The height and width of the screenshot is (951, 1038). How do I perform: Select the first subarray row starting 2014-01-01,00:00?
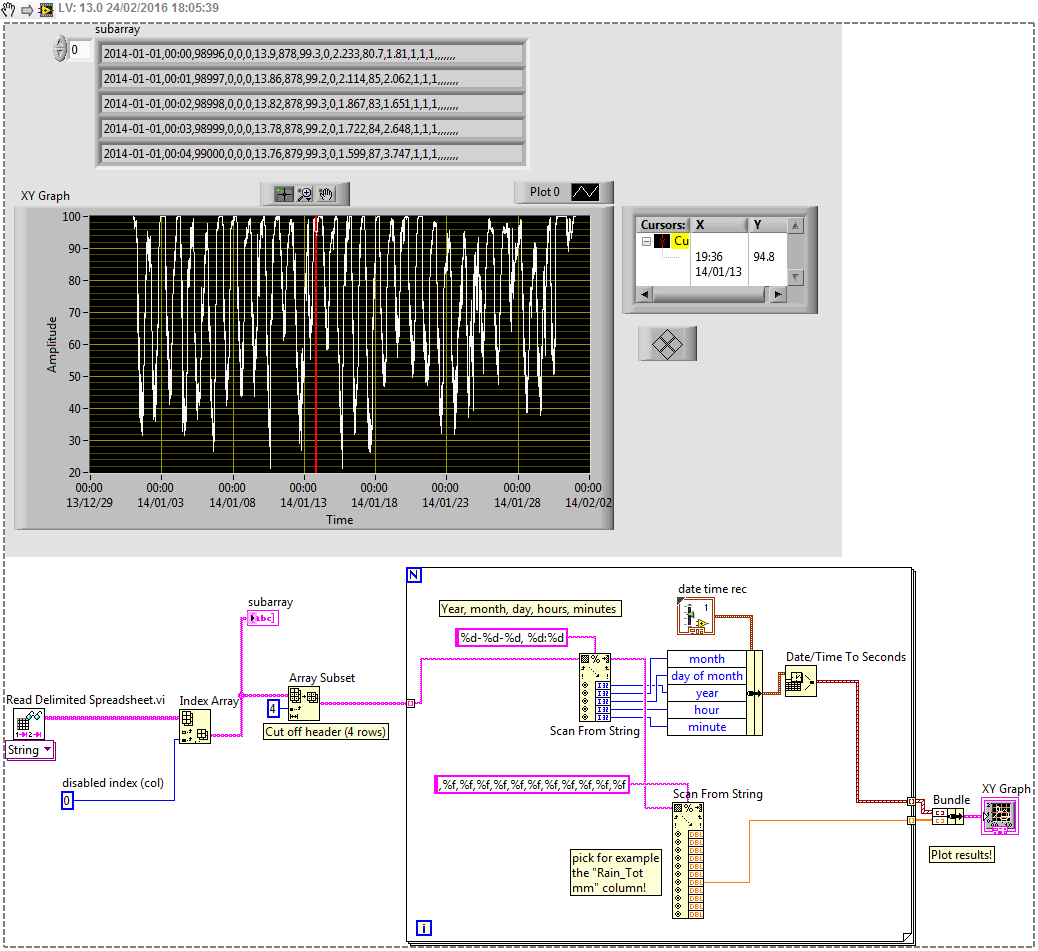coord(312,54)
